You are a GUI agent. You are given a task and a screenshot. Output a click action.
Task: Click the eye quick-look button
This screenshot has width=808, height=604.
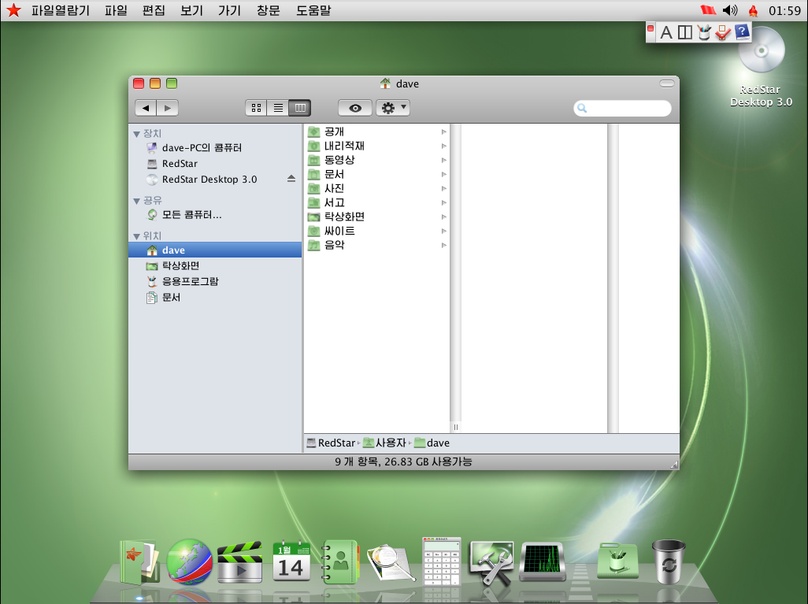point(355,108)
